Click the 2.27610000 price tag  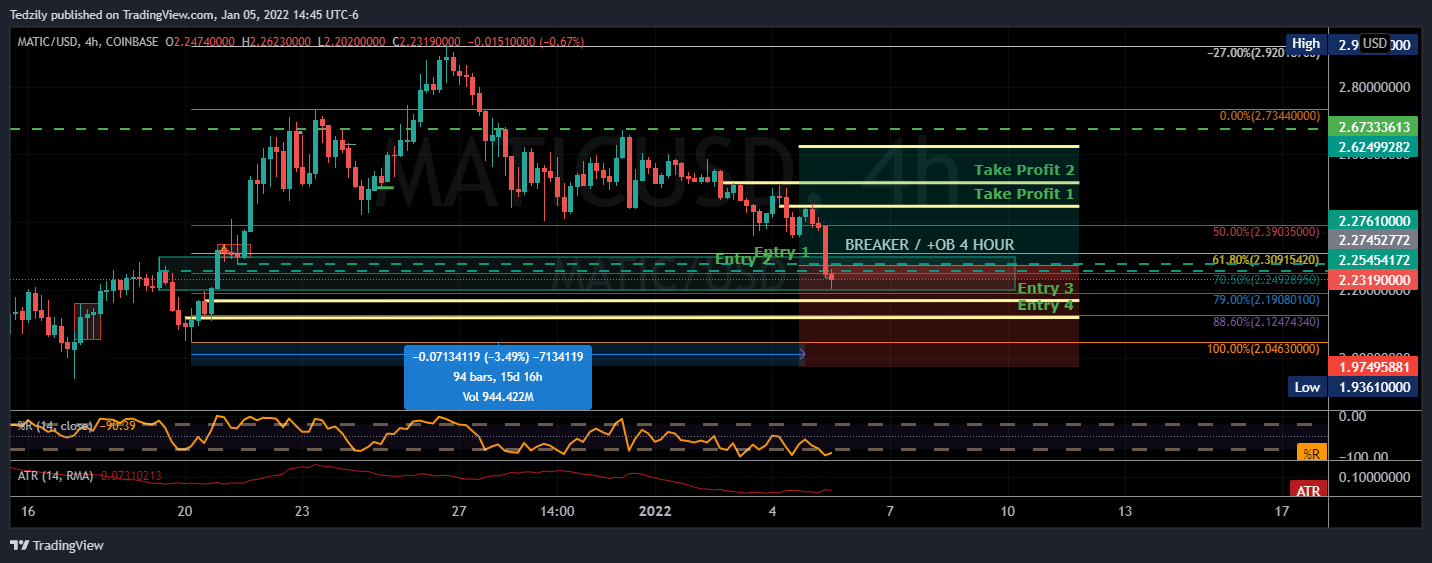click(1375, 221)
